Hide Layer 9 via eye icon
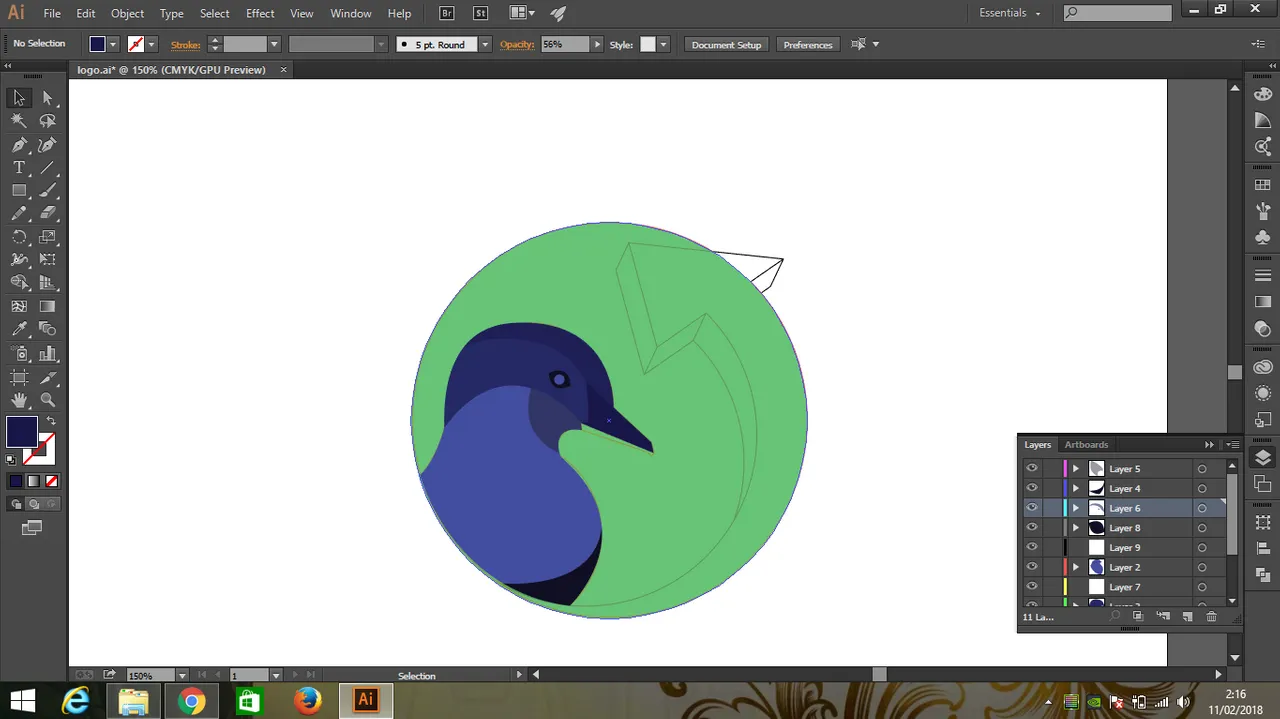The height and width of the screenshot is (719, 1280). [x=1032, y=547]
